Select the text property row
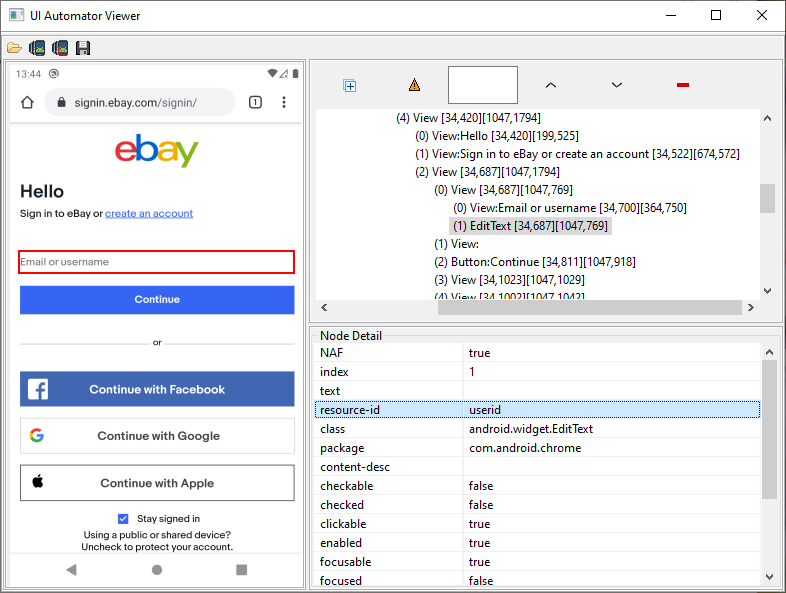This screenshot has width=786, height=593. tap(537, 390)
